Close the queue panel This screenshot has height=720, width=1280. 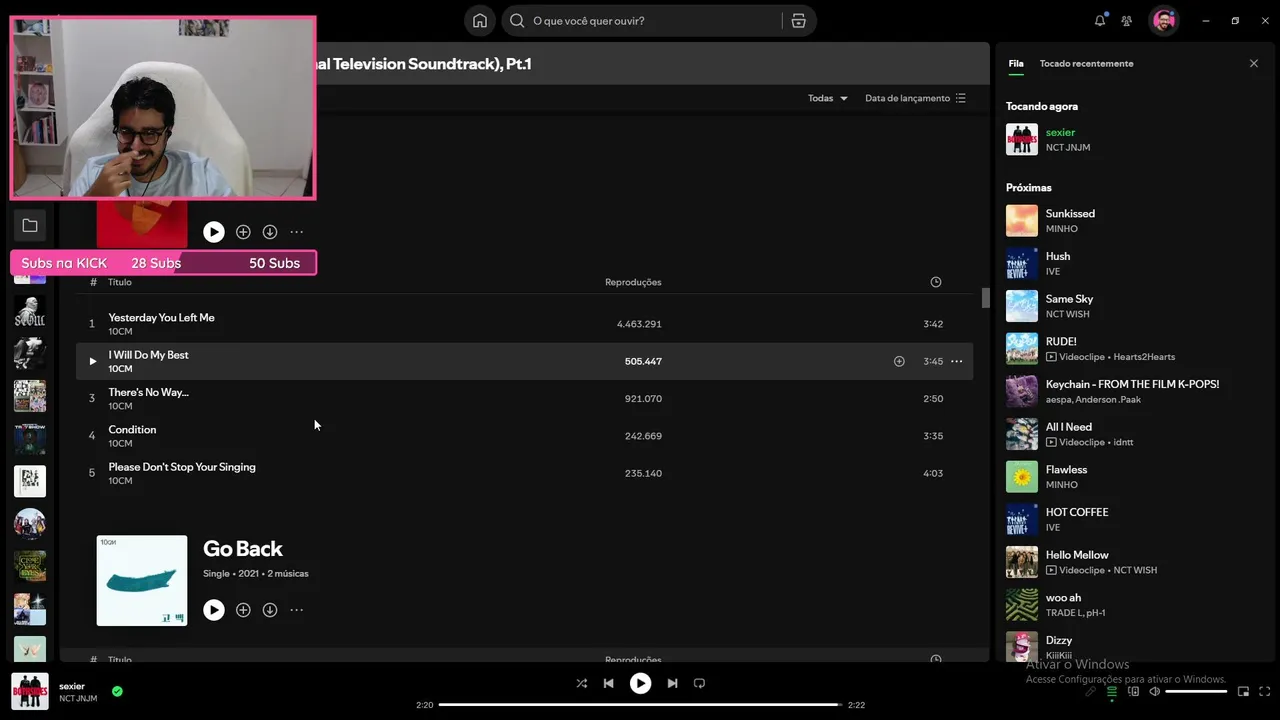point(1254,63)
